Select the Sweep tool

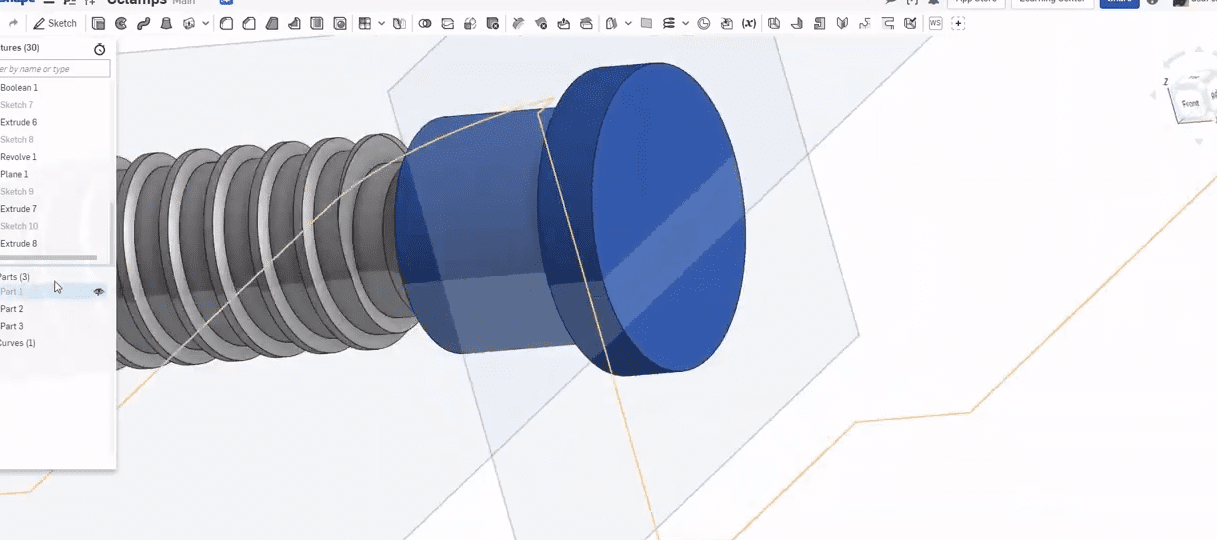point(143,23)
